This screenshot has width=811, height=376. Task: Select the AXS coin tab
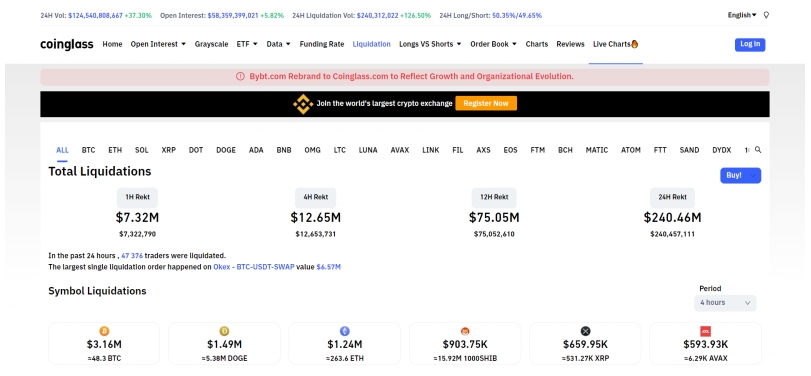click(x=484, y=150)
